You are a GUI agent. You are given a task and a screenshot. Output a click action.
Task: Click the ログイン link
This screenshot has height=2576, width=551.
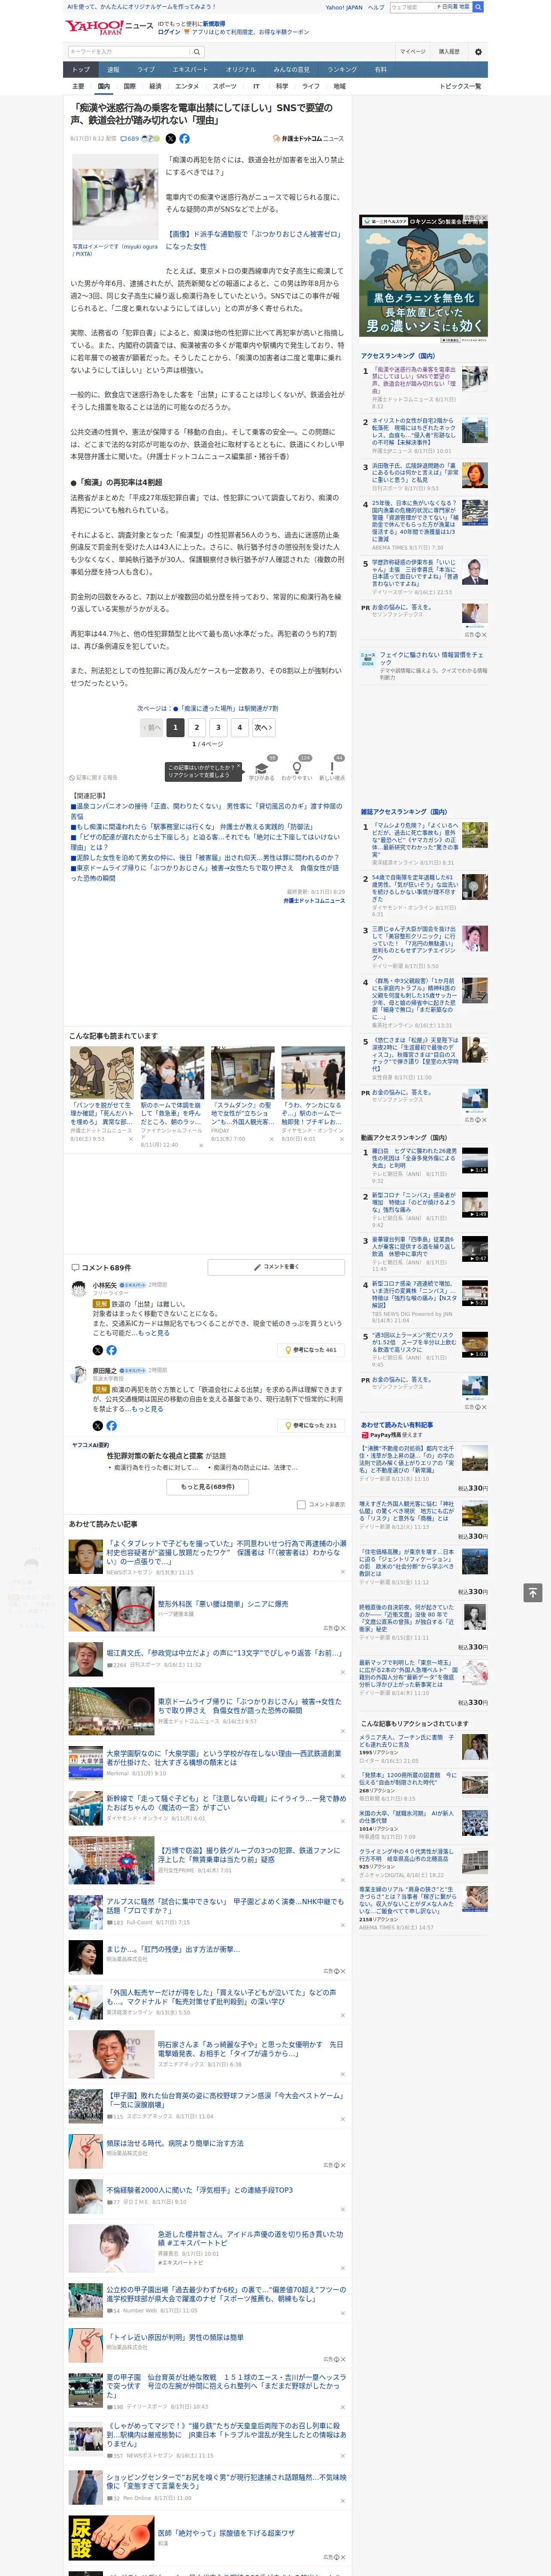pos(169,32)
